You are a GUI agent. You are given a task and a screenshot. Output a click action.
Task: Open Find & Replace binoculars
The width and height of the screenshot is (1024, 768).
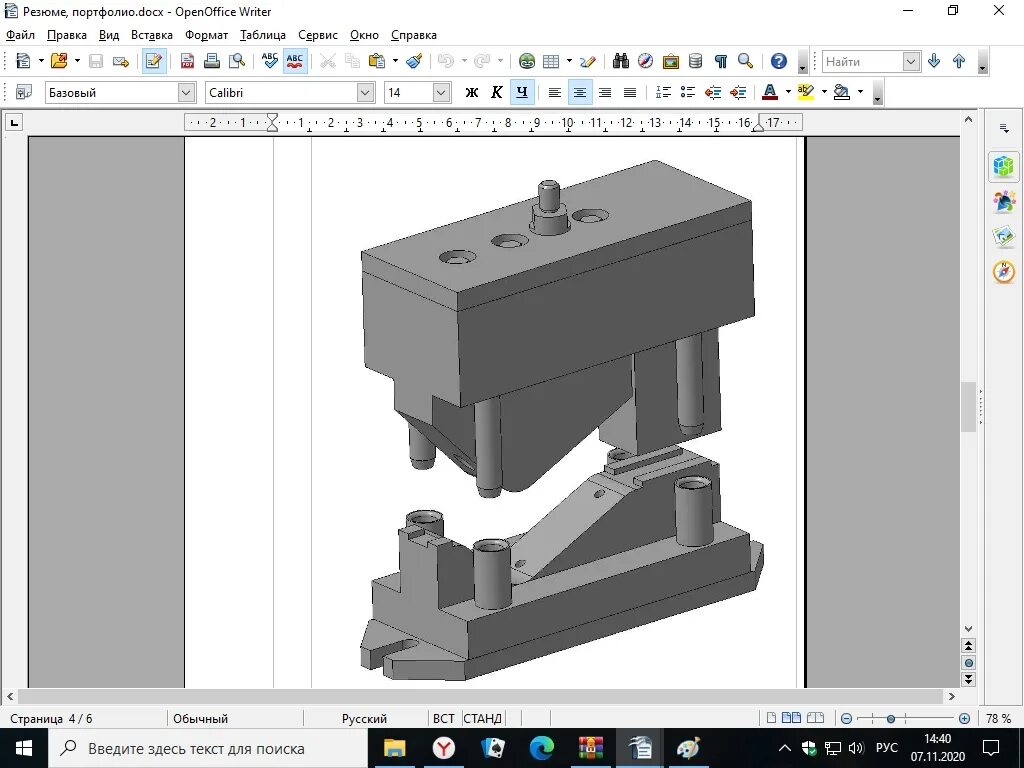(x=620, y=61)
